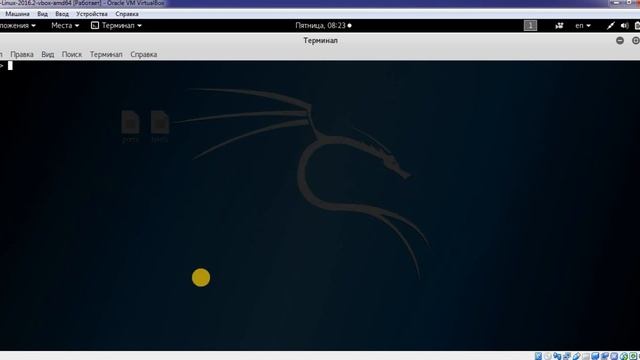Minimize the Терминал window

pyautogui.click(x=620, y=40)
